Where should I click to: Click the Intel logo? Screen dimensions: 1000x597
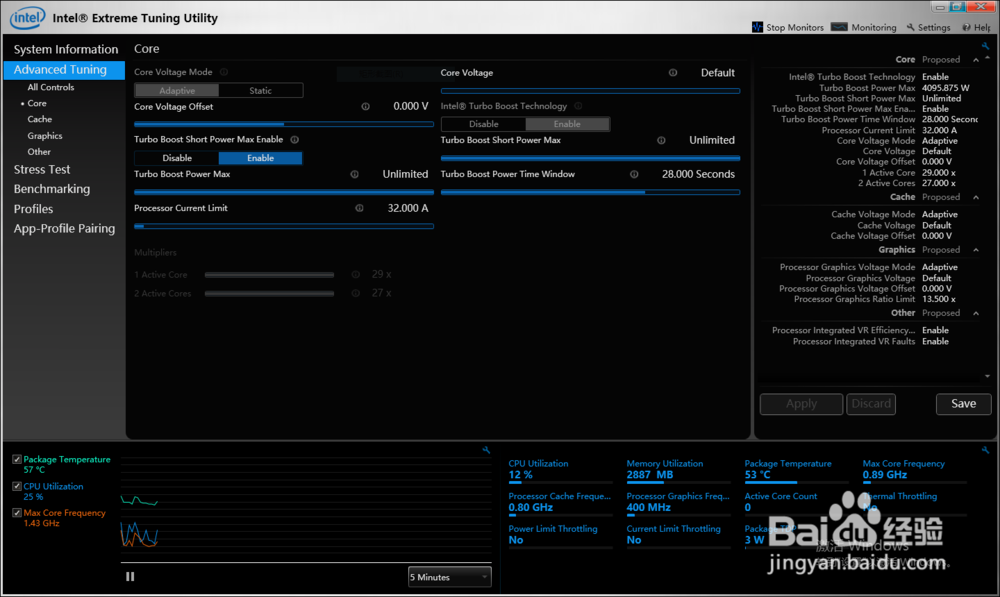(27, 18)
